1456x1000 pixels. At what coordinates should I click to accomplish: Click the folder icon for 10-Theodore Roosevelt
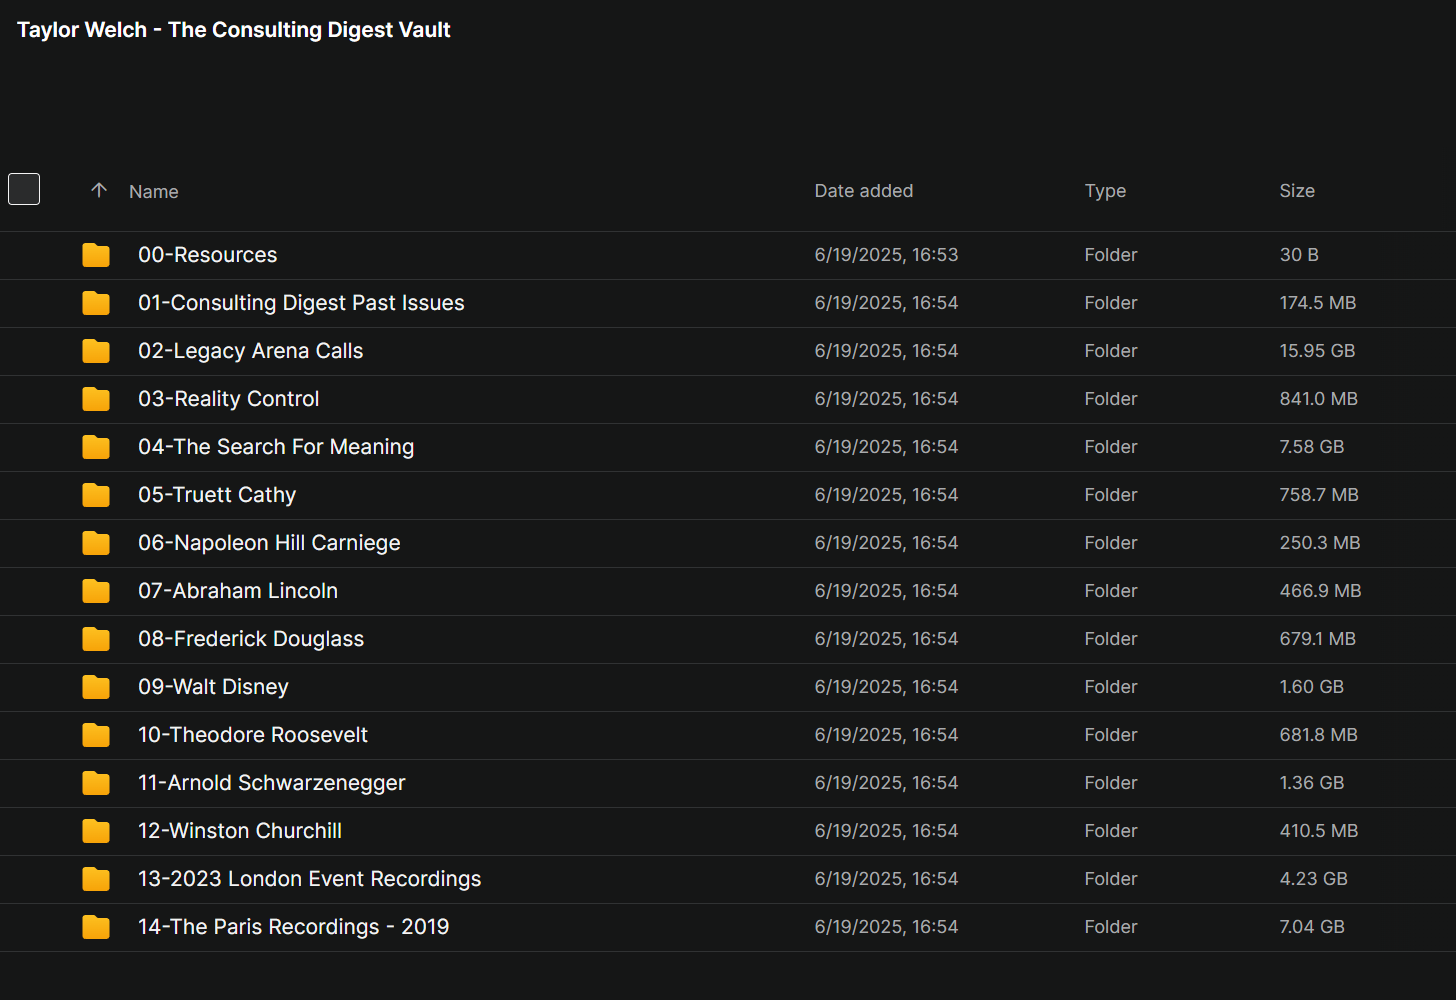click(x=96, y=735)
